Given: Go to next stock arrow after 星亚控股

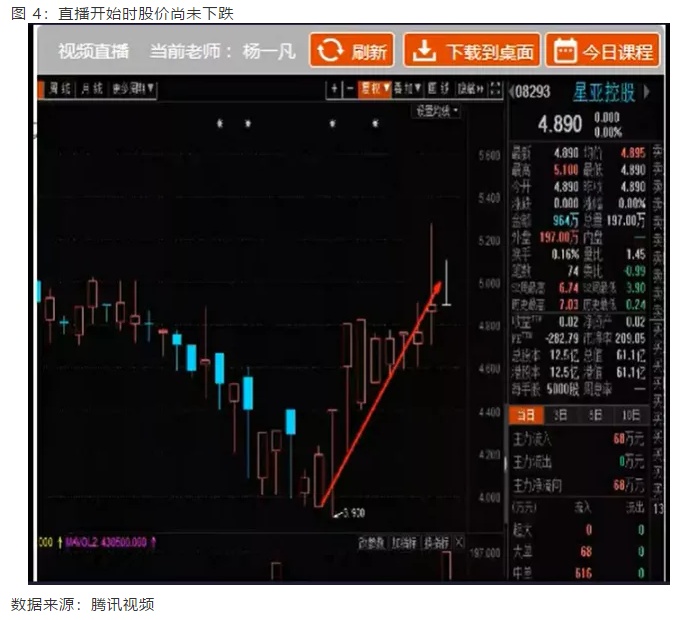Looking at the screenshot, I should pyautogui.click(x=647, y=92).
